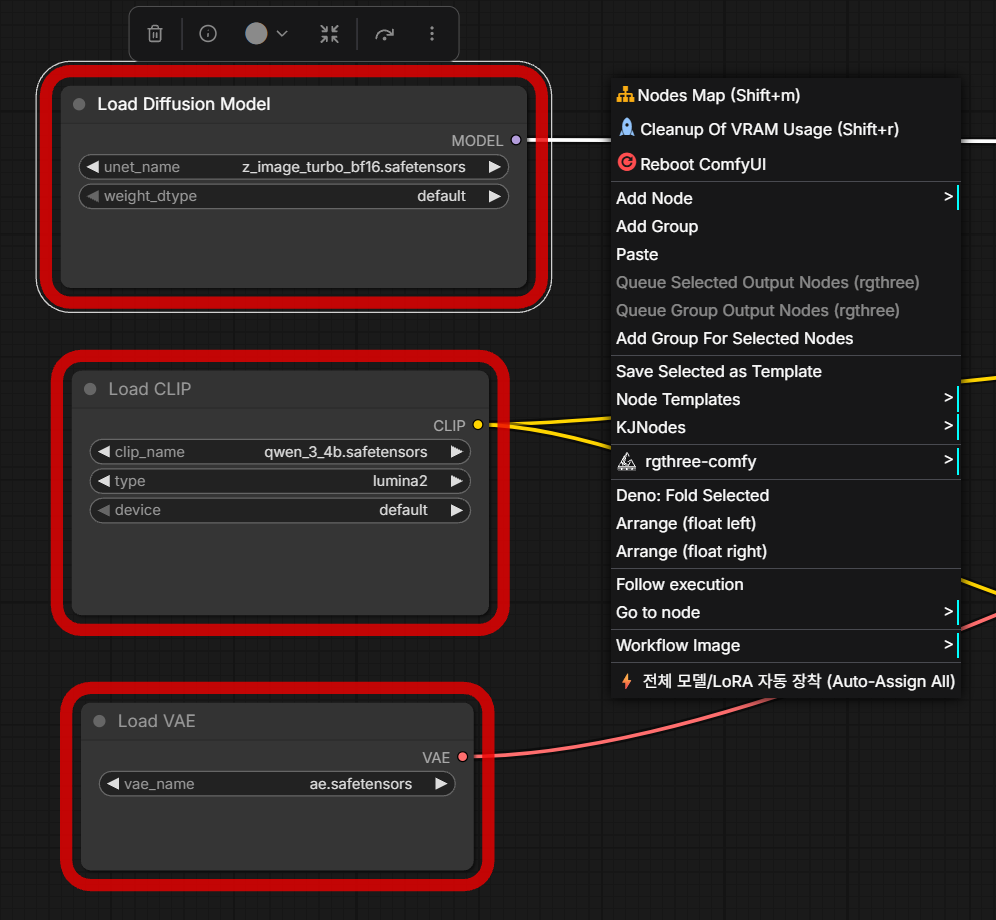Viewport: 996px width, 920px height.
Task: Step weight_dtype to next value
Action: pos(494,196)
